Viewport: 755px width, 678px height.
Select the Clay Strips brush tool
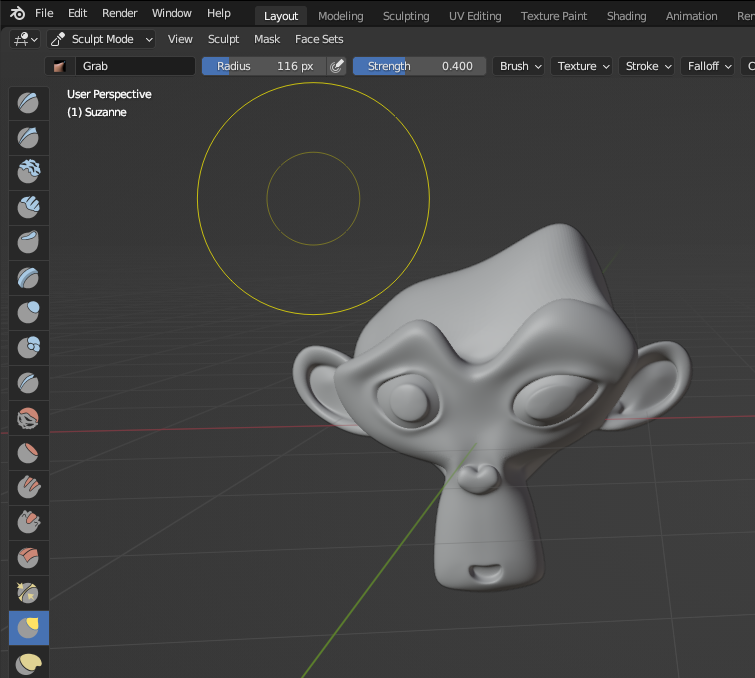click(28, 208)
